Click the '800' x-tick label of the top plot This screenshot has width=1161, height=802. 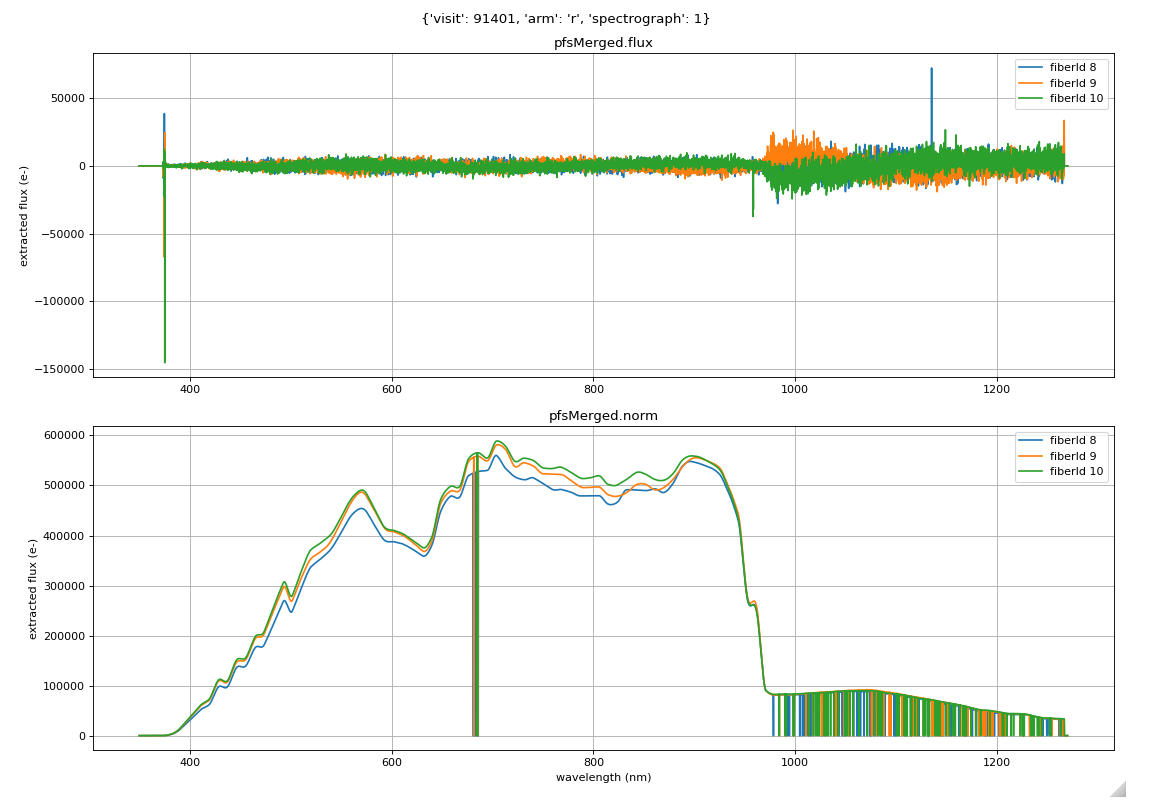click(x=593, y=389)
